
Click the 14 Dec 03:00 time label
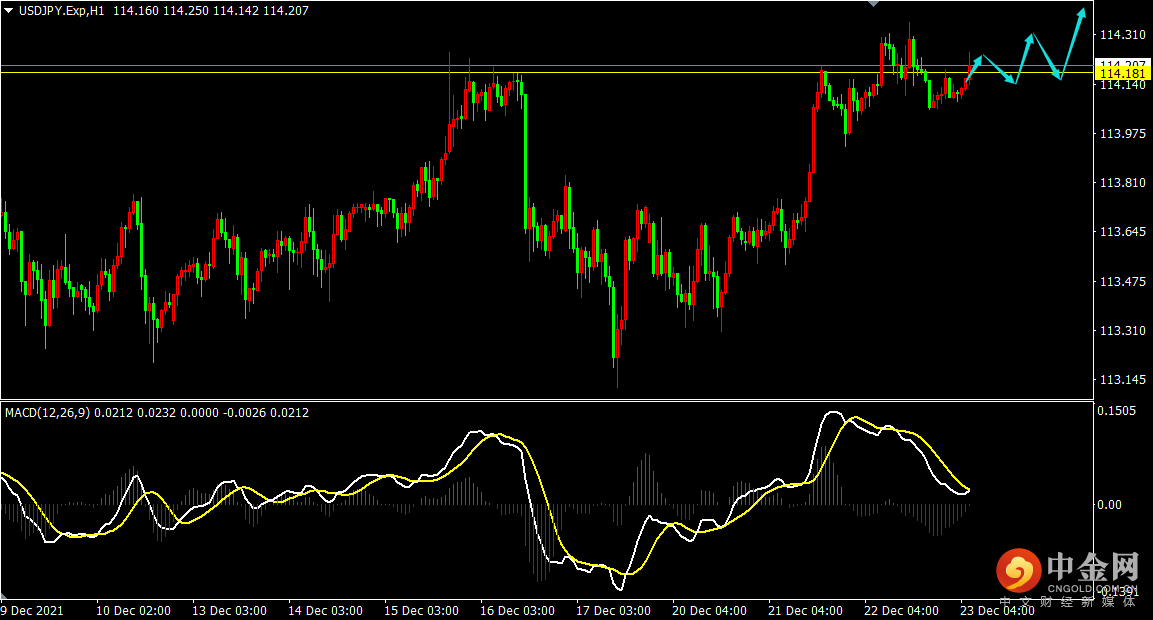(325, 610)
